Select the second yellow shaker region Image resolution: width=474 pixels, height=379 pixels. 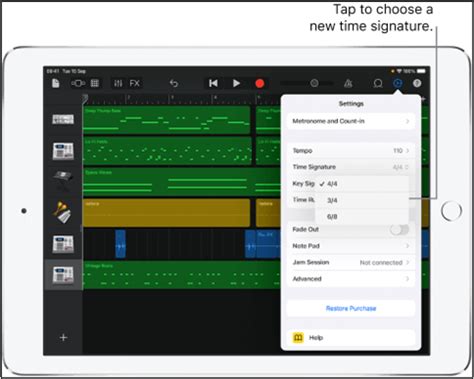[268, 213]
